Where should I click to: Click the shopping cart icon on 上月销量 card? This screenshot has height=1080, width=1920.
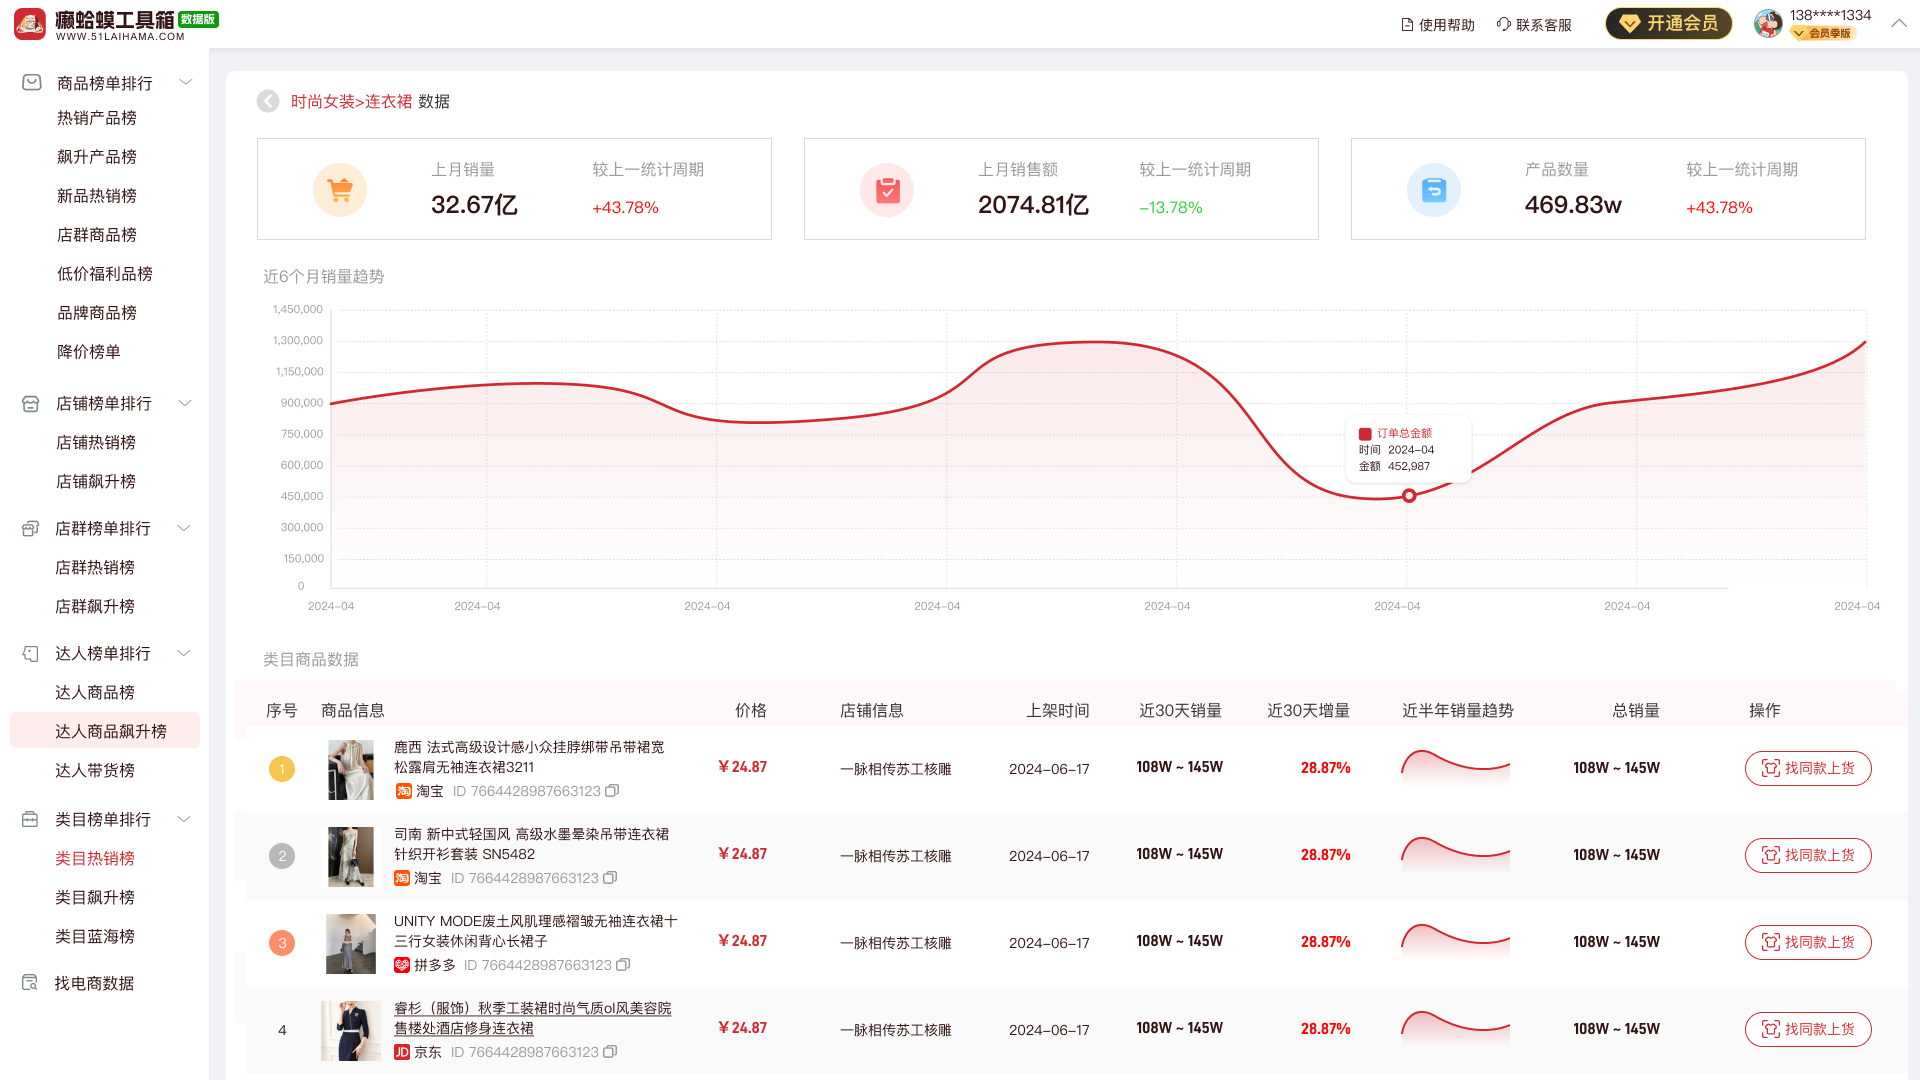340,189
